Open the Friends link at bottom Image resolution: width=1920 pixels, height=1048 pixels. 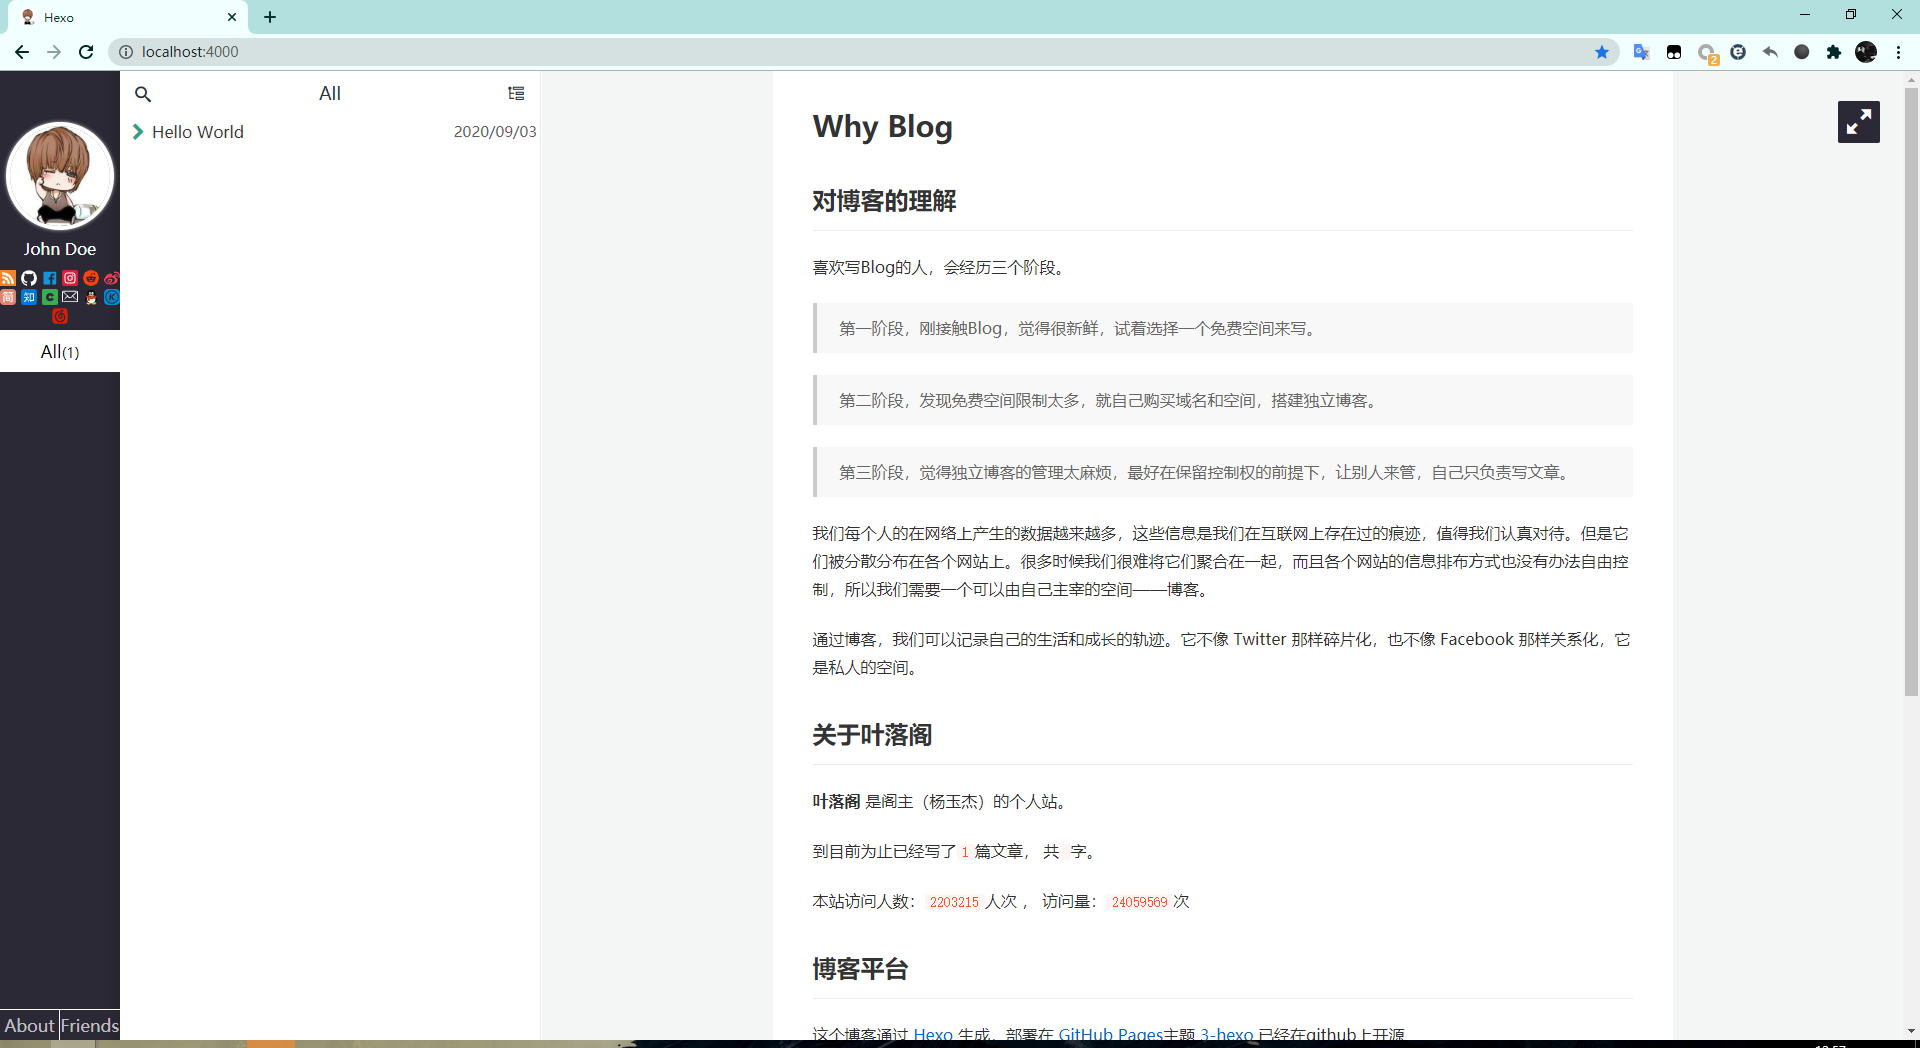pyautogui.click(x=90, y=1025)
